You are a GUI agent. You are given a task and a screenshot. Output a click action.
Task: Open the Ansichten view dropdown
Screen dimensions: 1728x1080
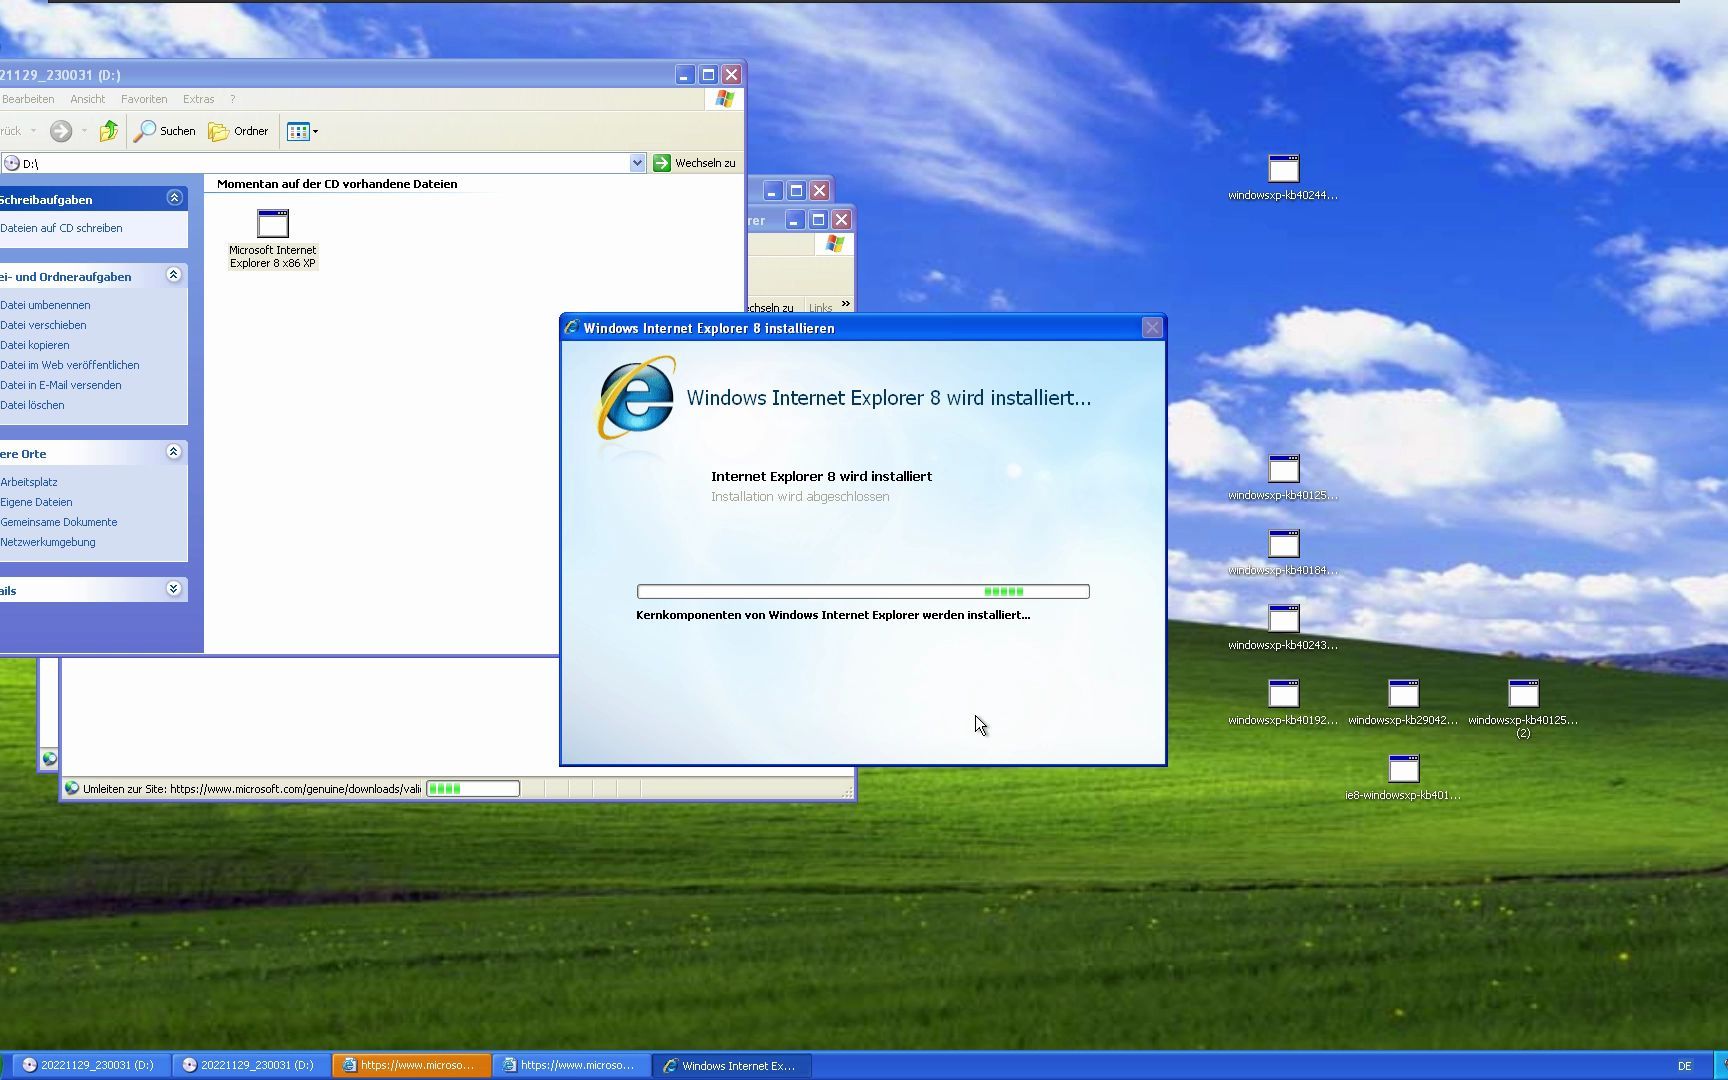click(x=302, y=131)
